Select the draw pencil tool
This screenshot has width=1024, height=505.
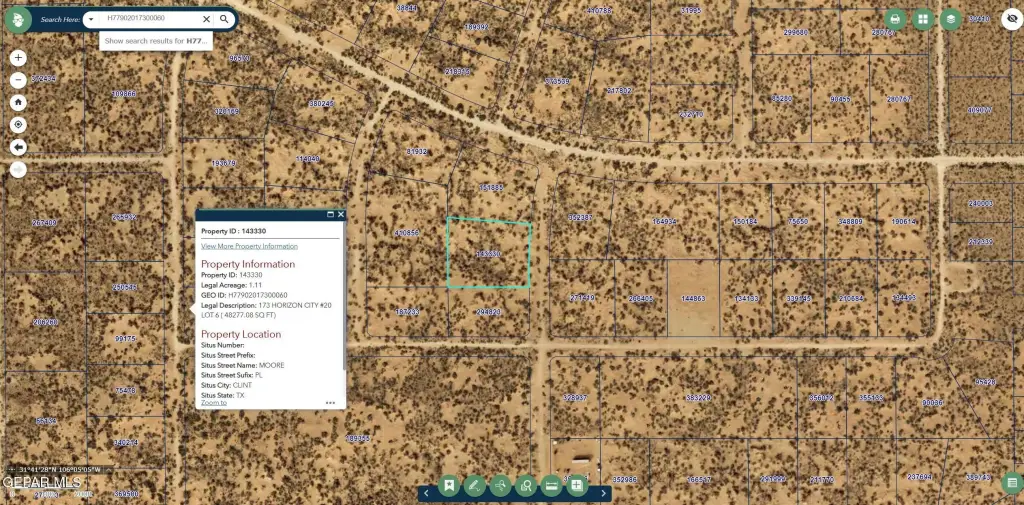point(474,486)
